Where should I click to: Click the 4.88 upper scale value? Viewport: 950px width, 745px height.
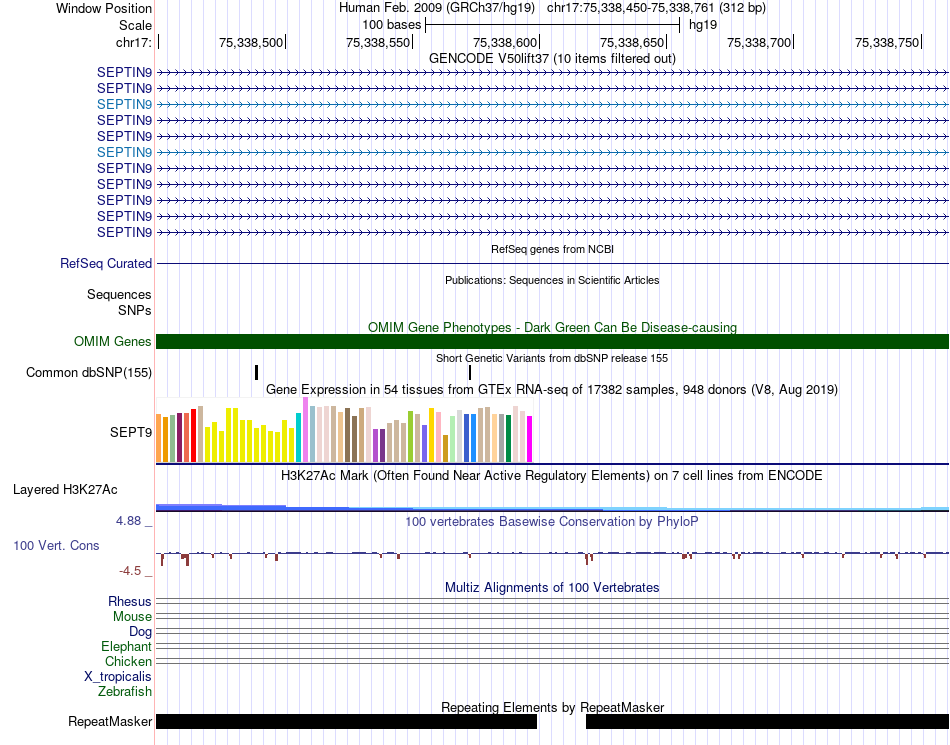click(128, 521)
